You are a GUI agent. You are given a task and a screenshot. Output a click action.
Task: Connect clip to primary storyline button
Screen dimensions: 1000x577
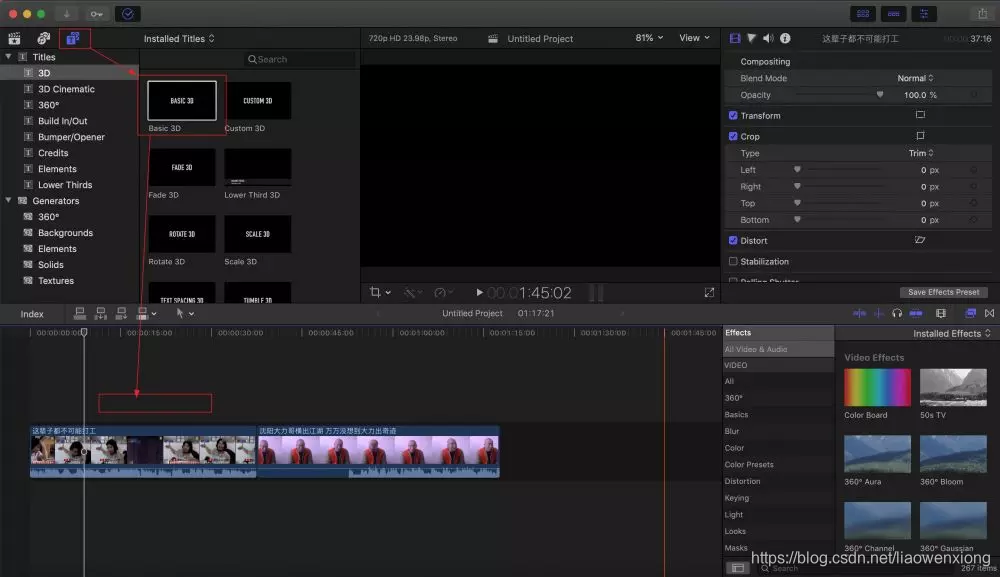(80, 313)
